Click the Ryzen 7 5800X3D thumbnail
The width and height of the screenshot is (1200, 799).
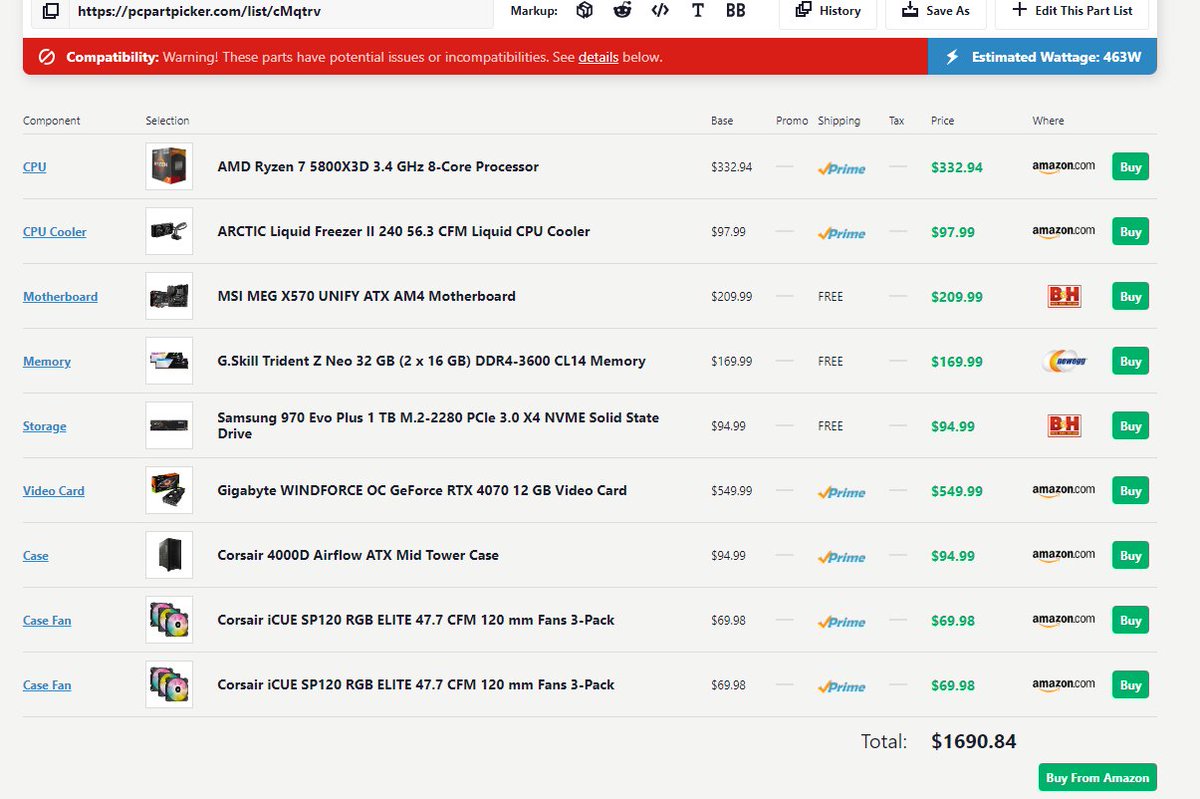(169, 167)
